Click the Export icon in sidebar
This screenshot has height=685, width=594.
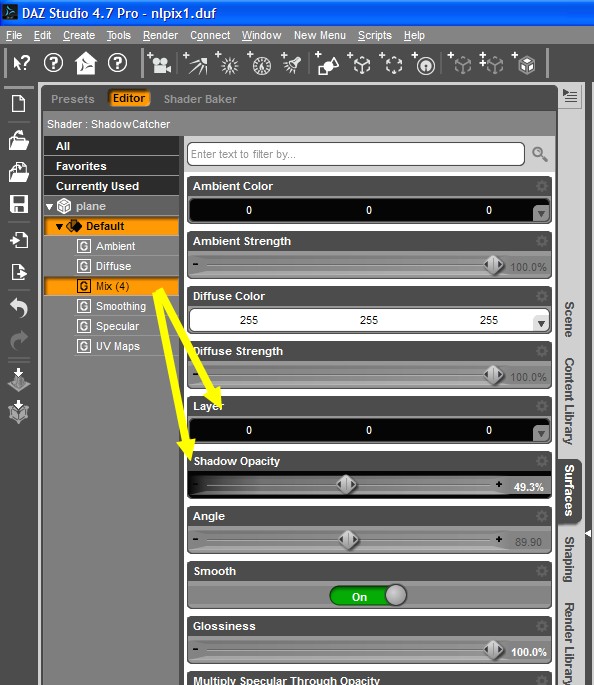tap(19, 272)
